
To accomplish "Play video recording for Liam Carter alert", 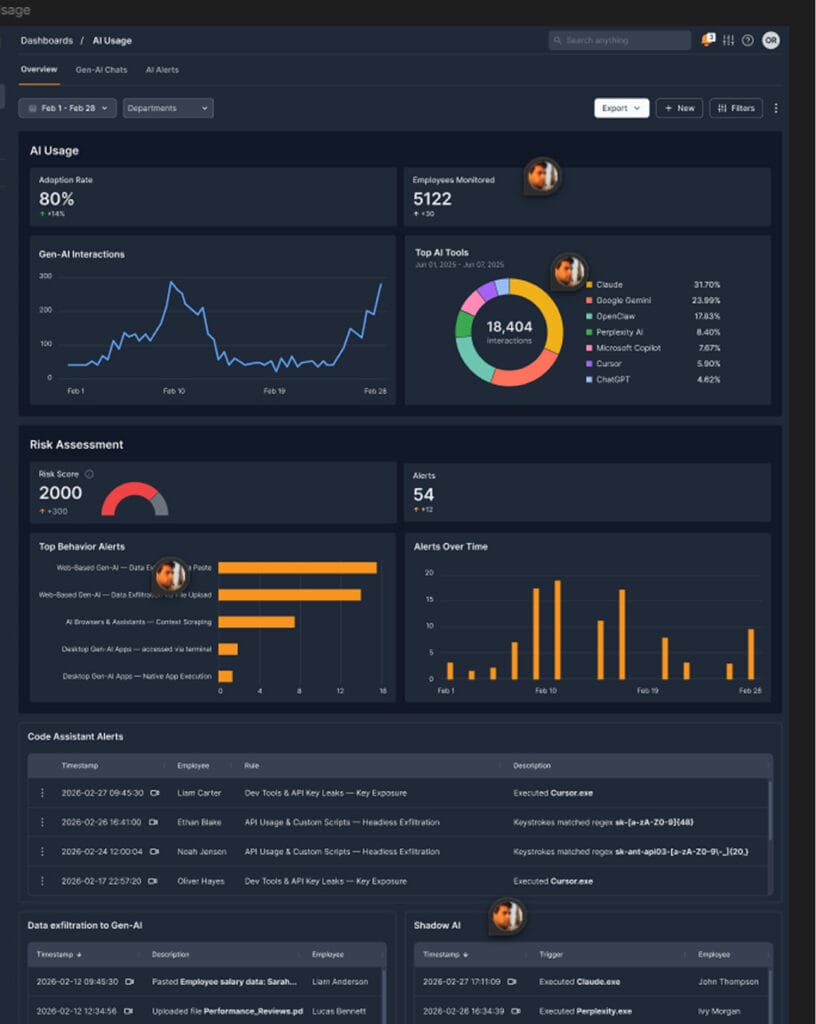I will [154, 793].
